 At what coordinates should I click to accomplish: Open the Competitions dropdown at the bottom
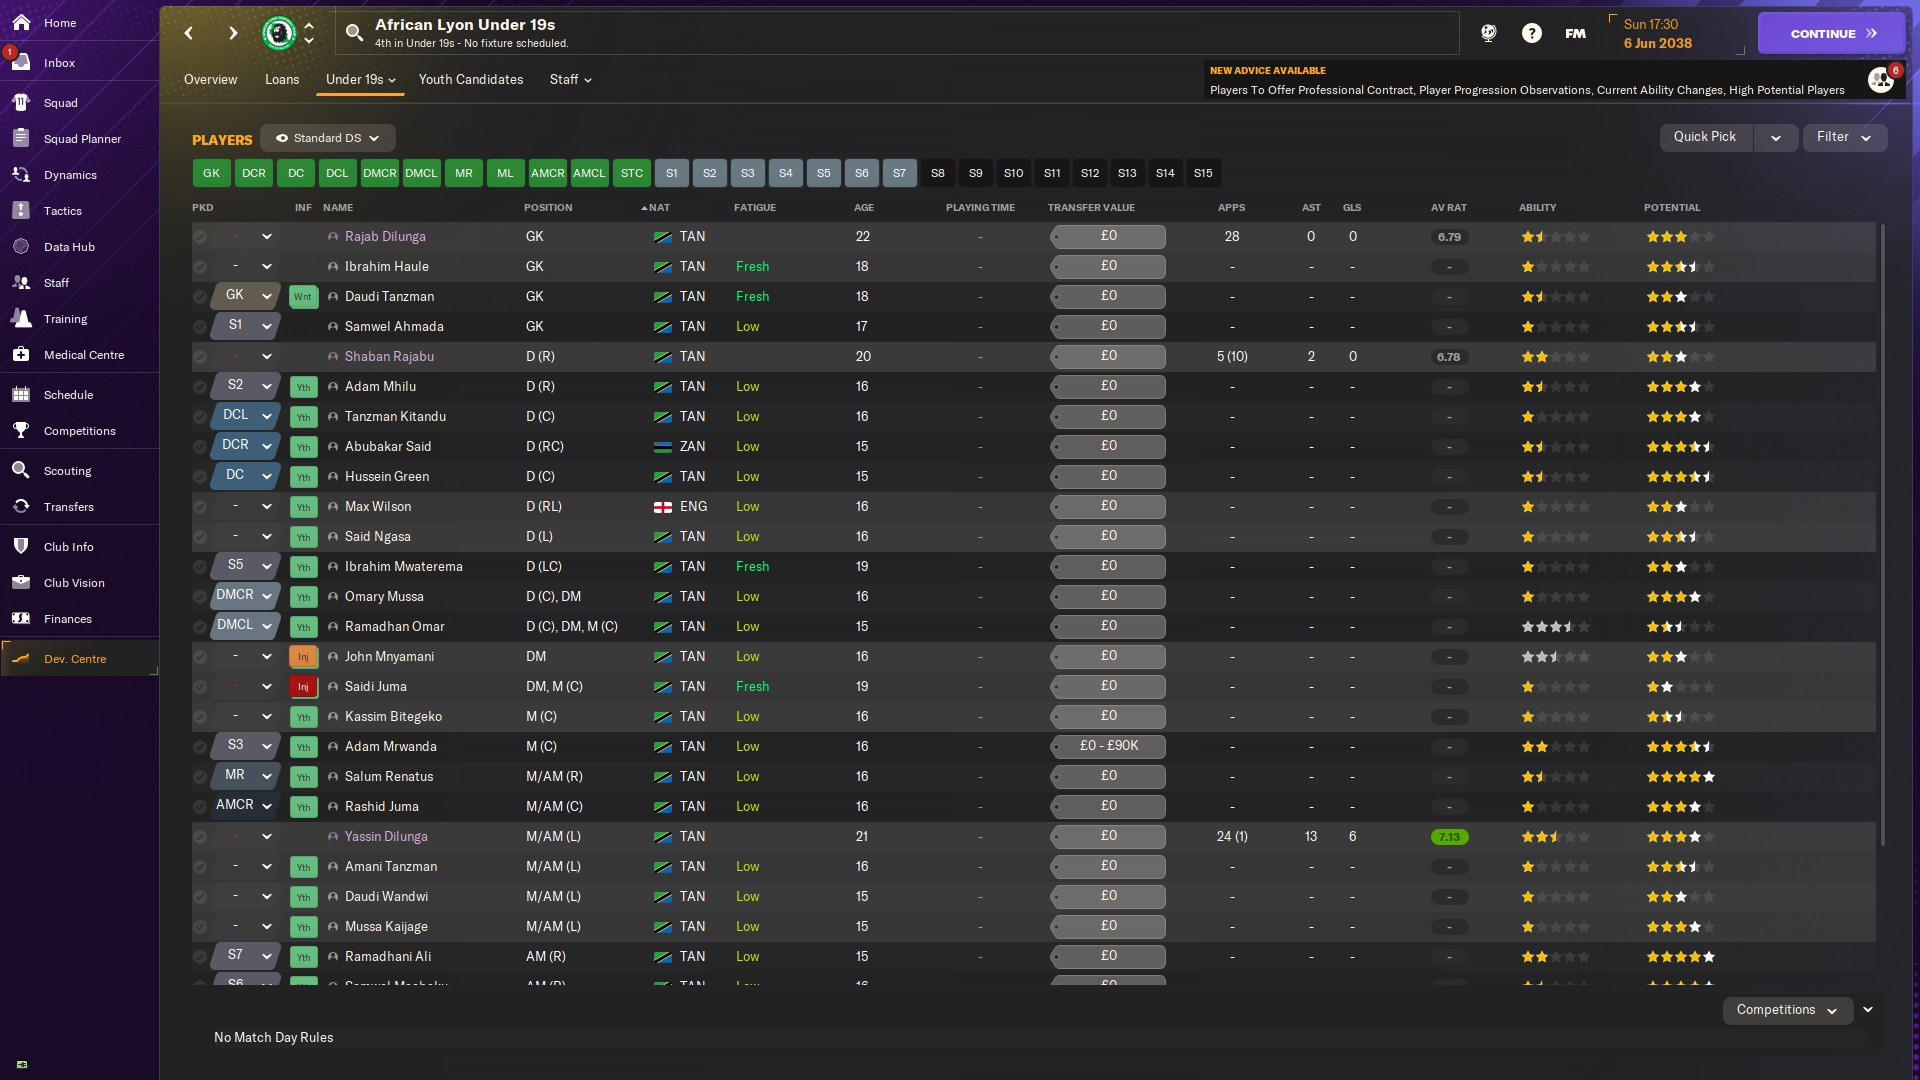tap(1786, 1010)
